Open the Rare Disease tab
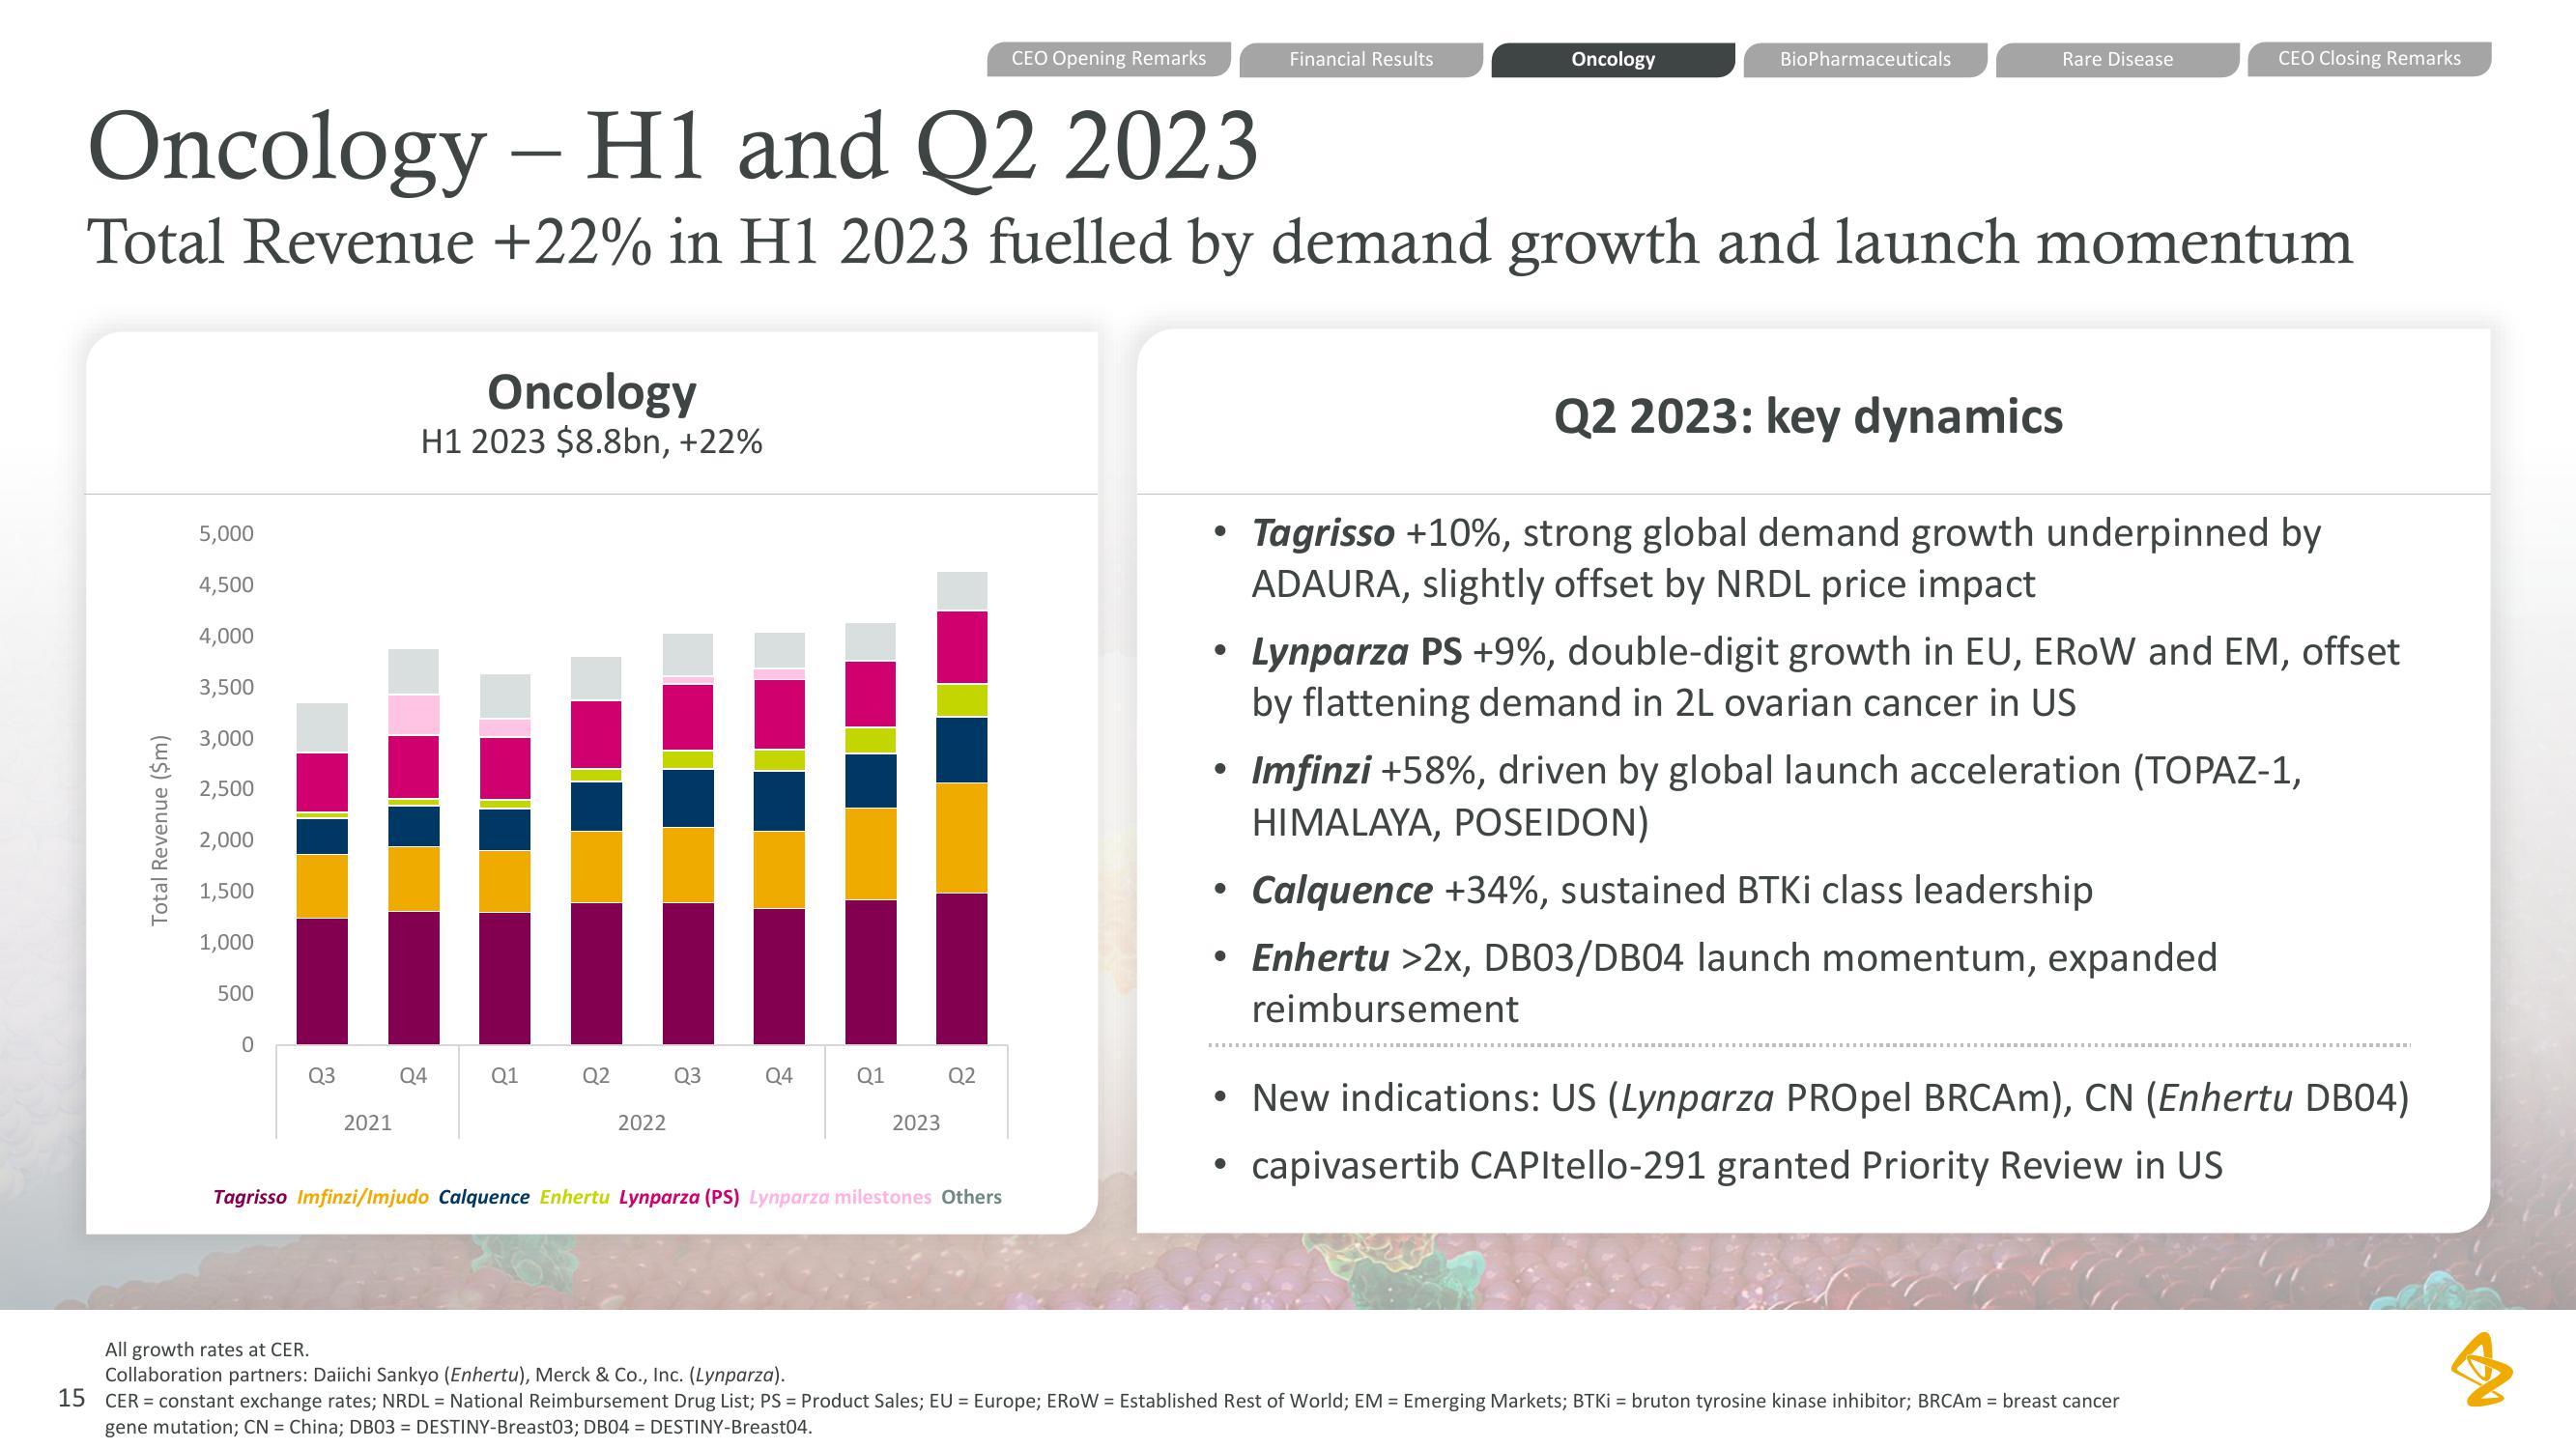The width and height of the screenshot is (2576, 1449). point(2117,59)
